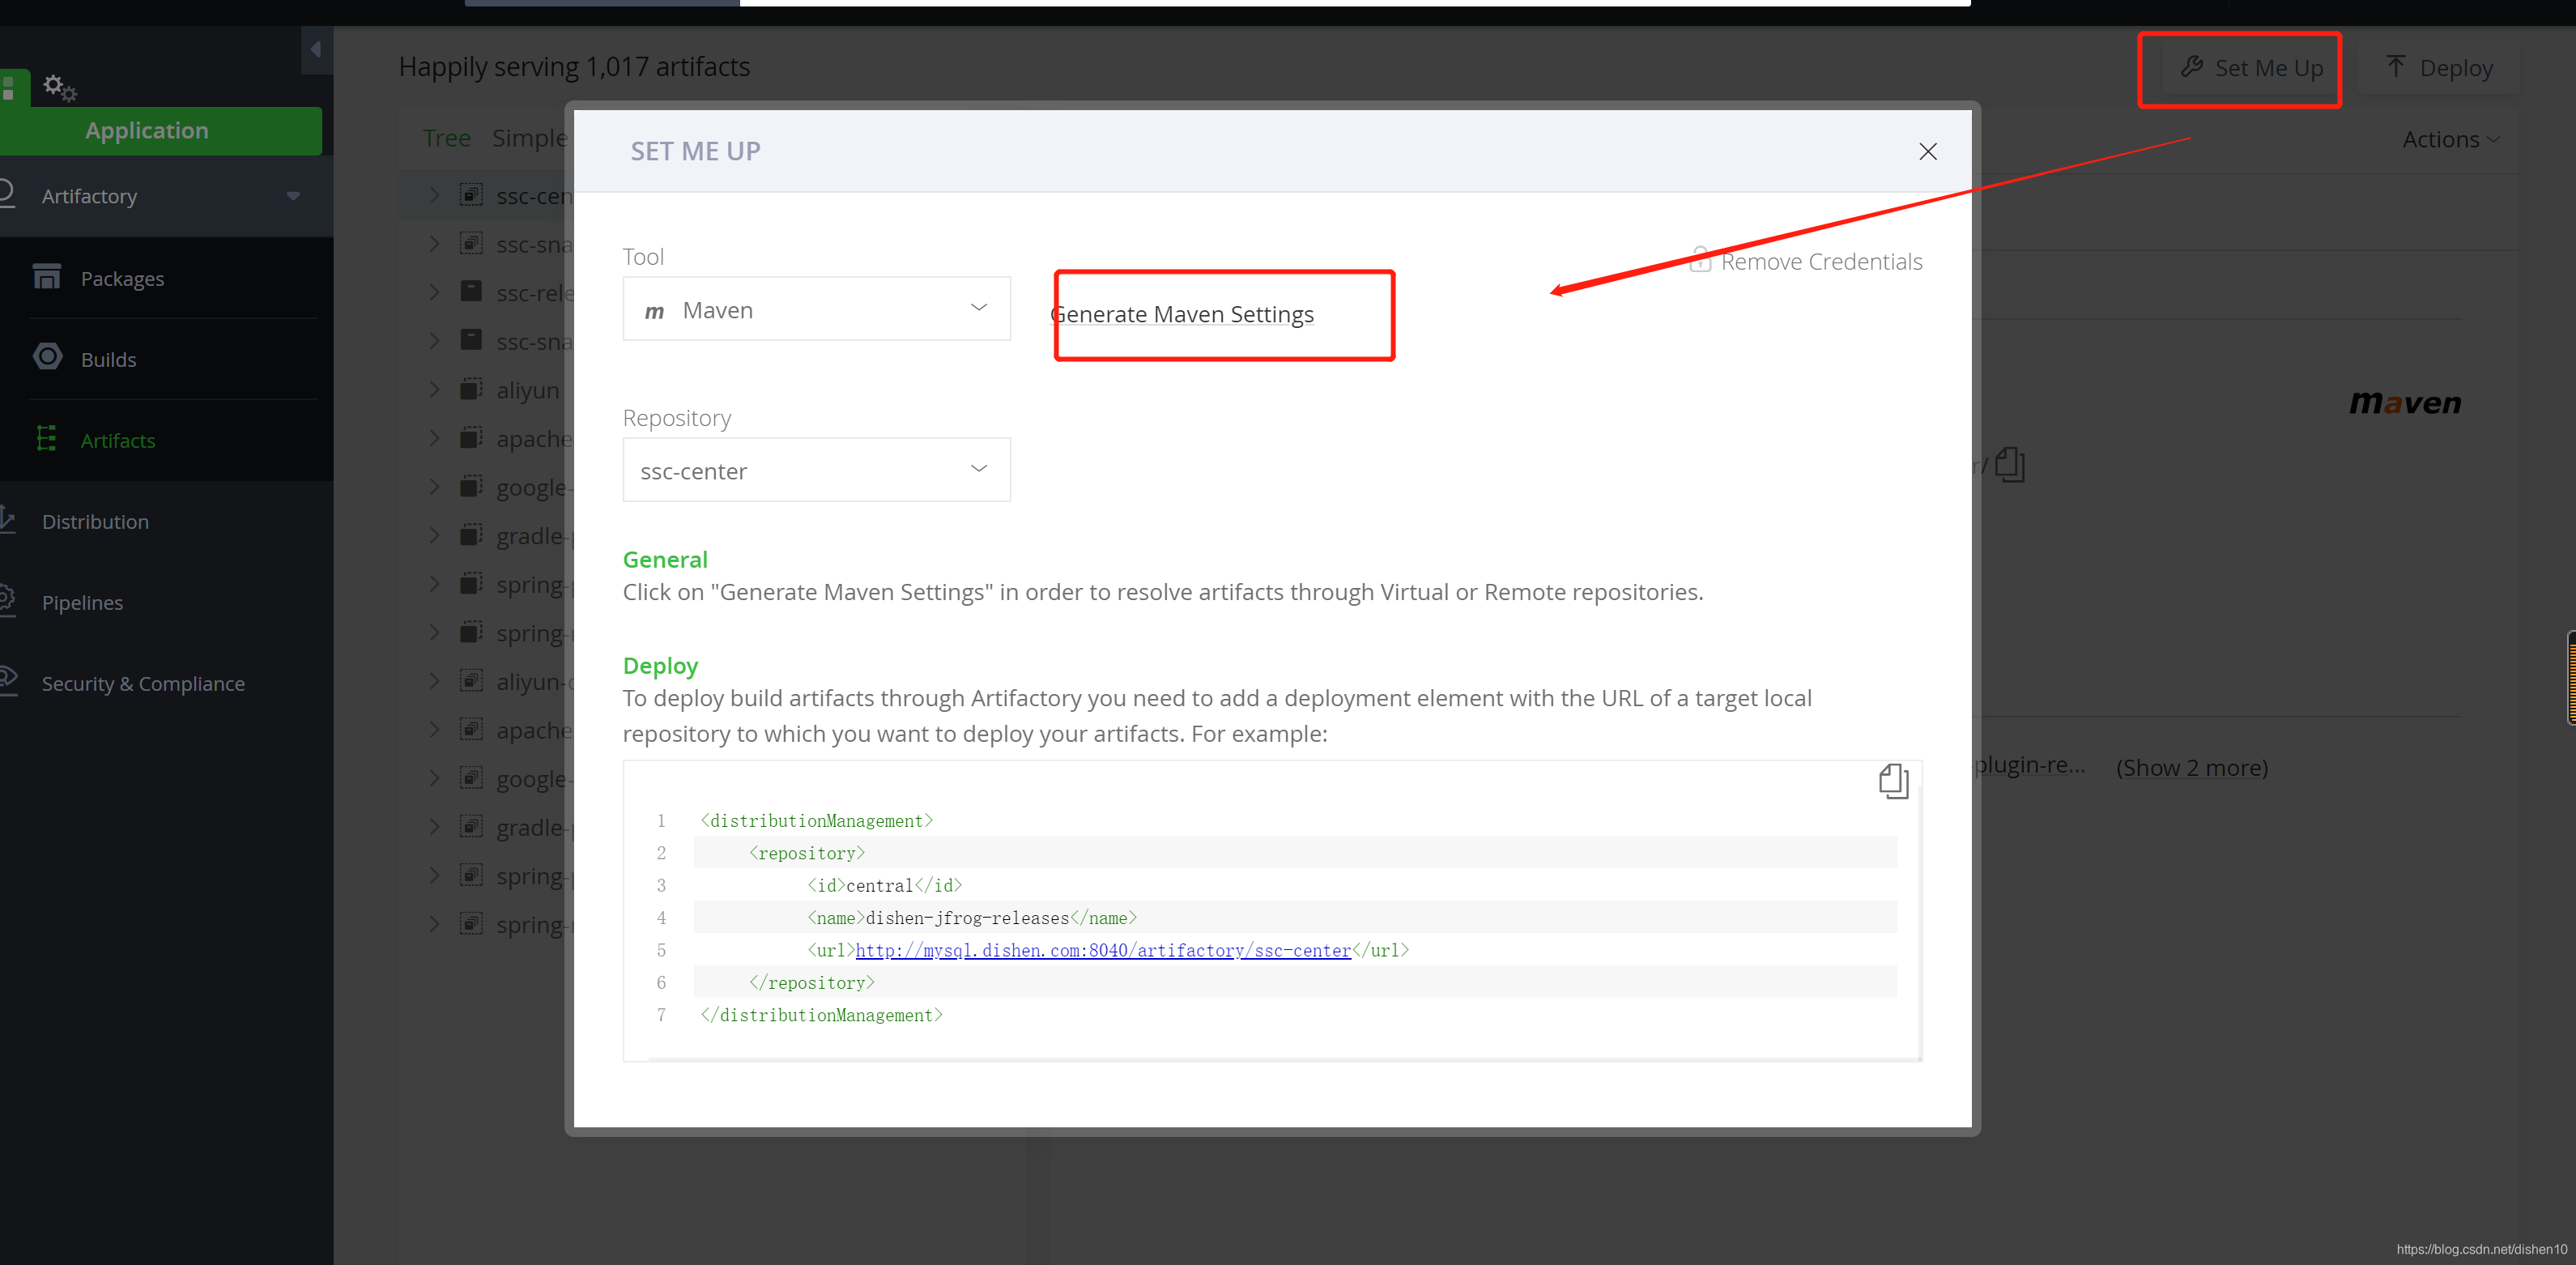This screenshot has width=2576, height=1265.
Task: Expand the Artifactory sidebar menu
Action: [x=293, y=196]
